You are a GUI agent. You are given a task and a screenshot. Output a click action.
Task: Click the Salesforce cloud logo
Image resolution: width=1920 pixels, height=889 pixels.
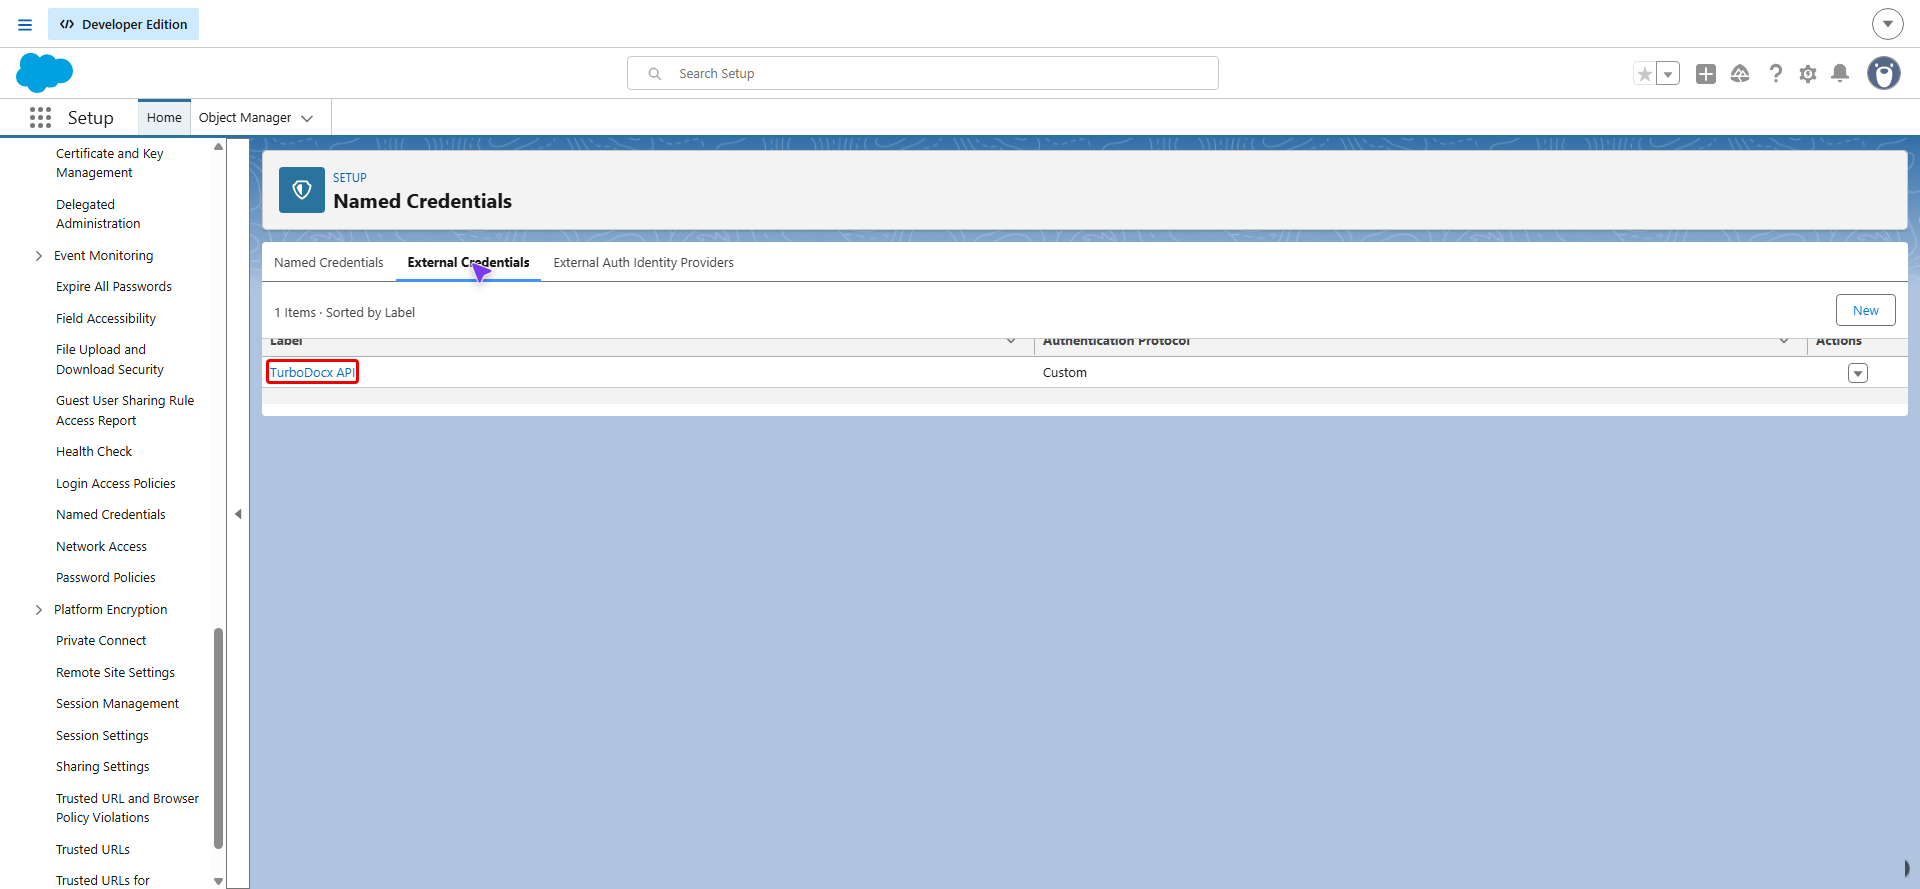point(45,73)
